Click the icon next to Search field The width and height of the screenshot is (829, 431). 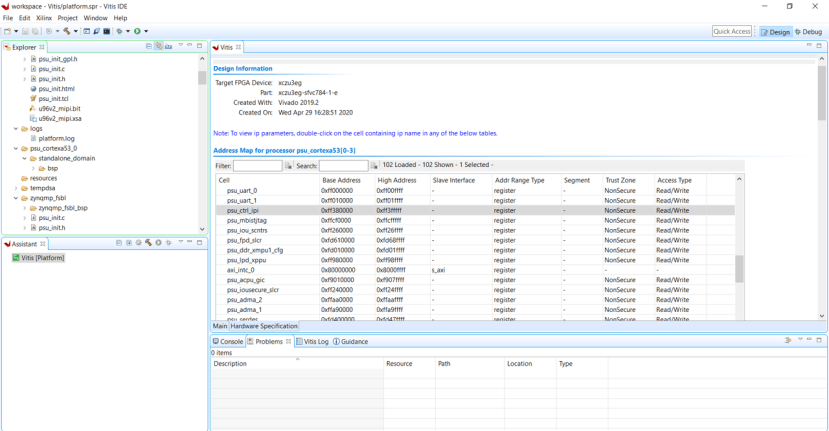tap(374, 166)
